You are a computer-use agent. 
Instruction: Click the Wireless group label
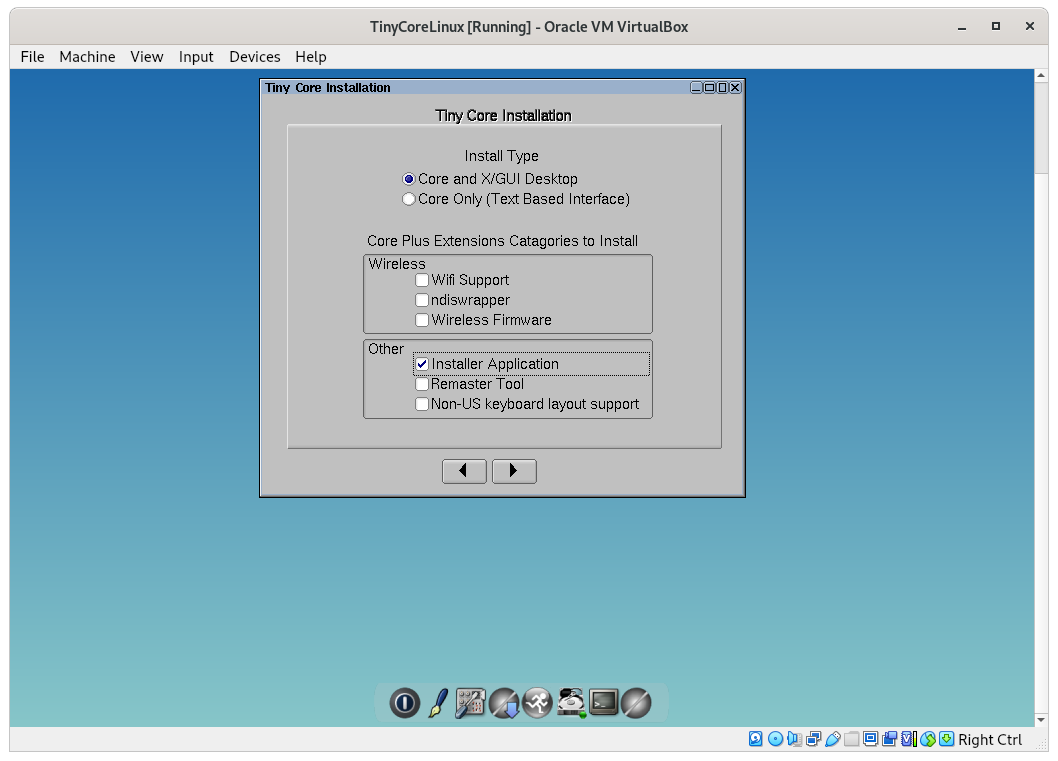pyautogui.click(x=397, y=264)
